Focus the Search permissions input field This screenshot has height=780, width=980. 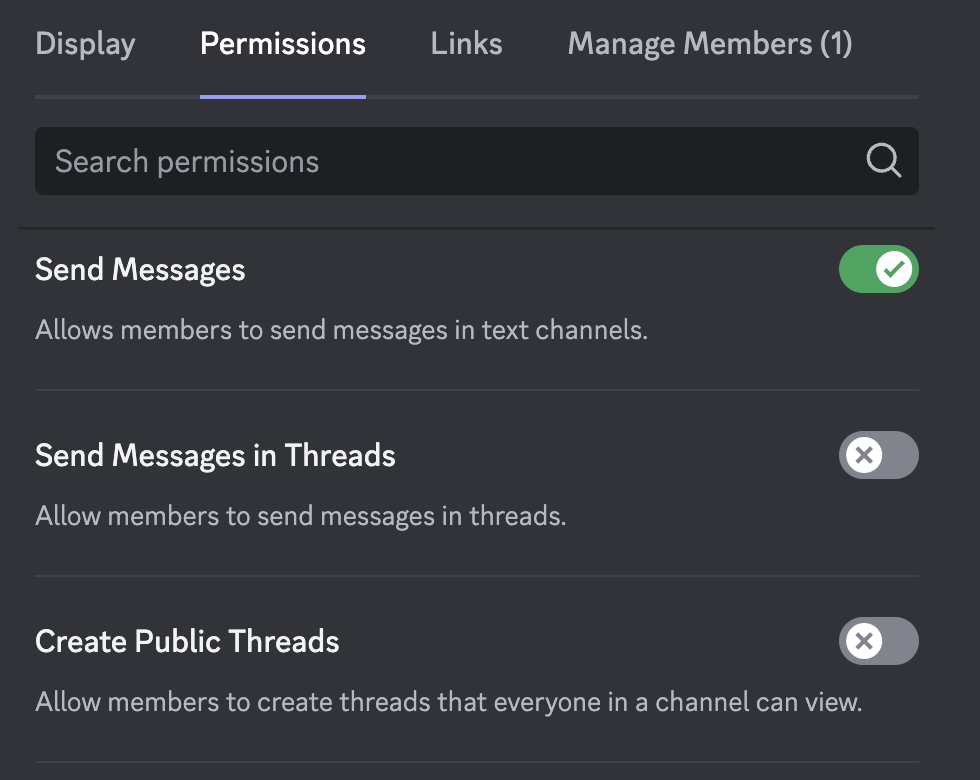click(x=477, y=161)
